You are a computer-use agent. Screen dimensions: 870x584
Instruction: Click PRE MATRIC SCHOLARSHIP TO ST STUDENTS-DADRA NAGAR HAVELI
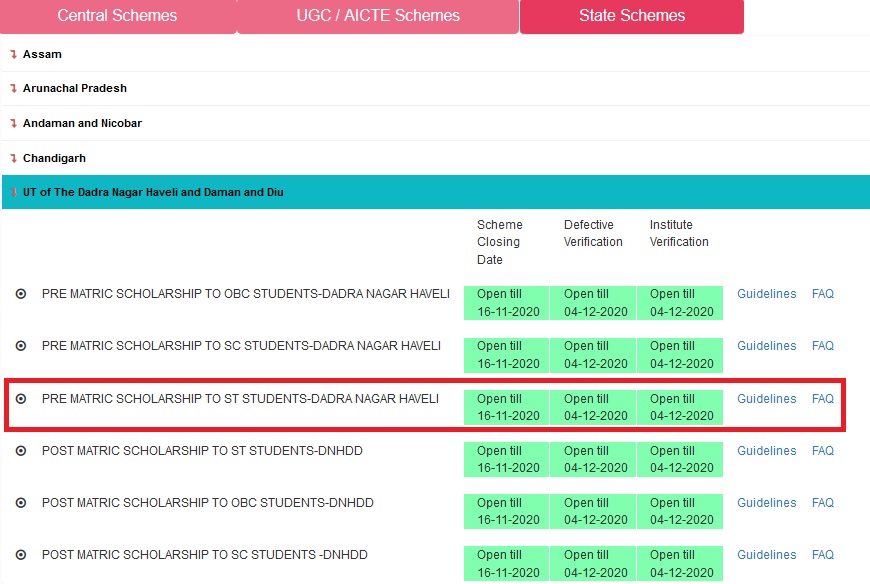coord(240,399)
